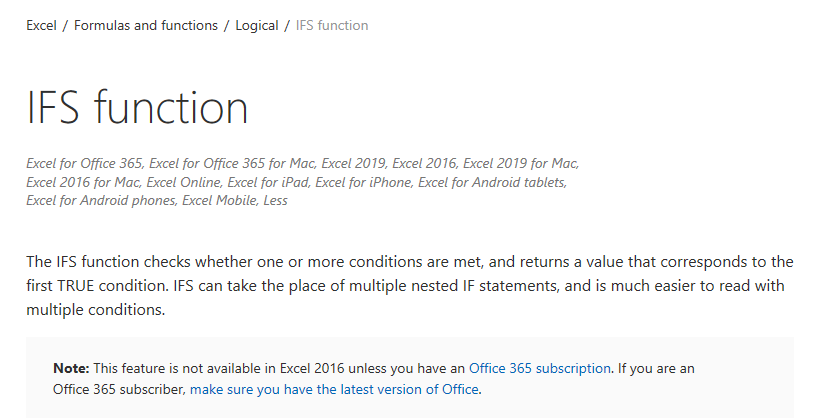This screenshot has height=418, width=830.
Task: Open the Office 365 subscription link
Action: coord(539,368)
